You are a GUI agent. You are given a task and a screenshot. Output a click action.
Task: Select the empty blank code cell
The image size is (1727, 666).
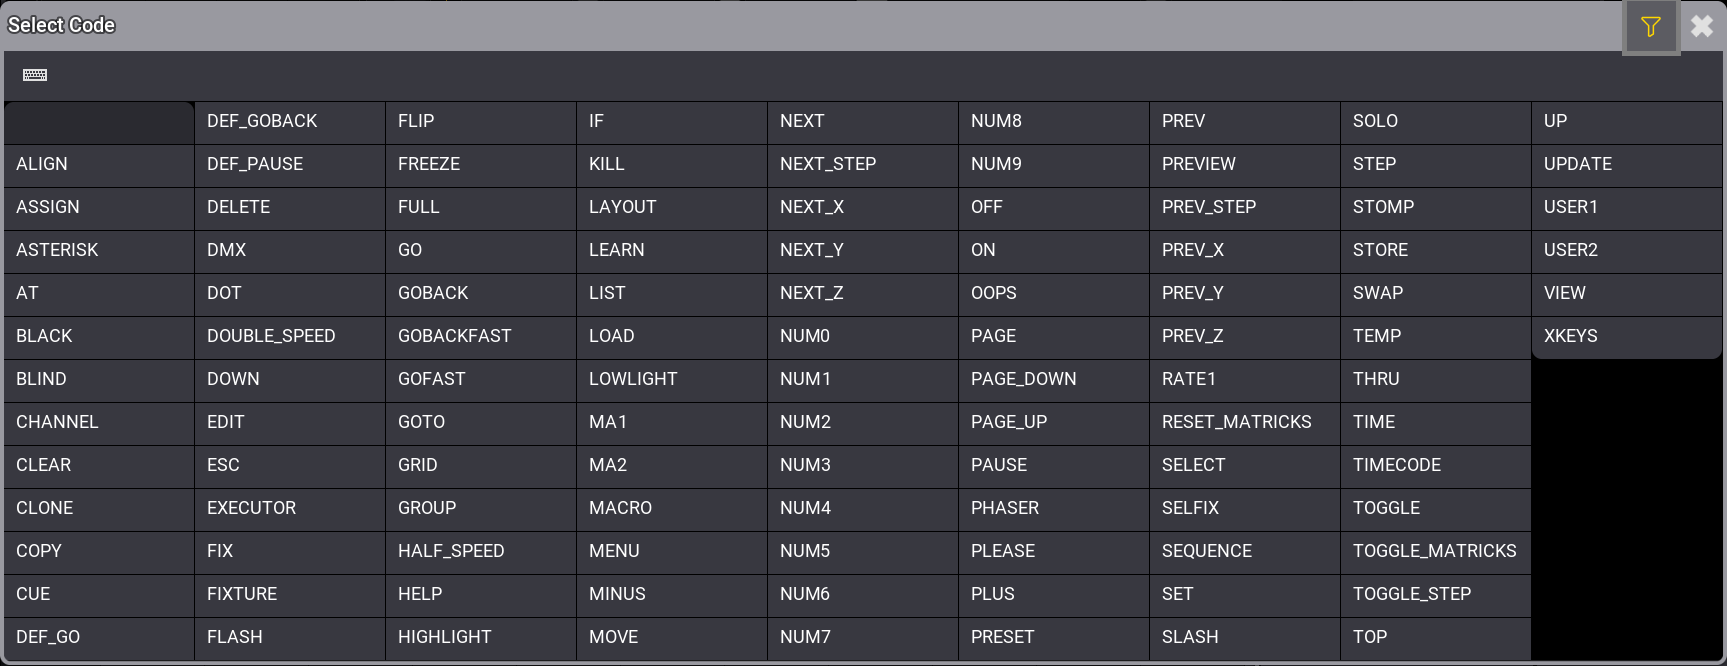[99, 122]
